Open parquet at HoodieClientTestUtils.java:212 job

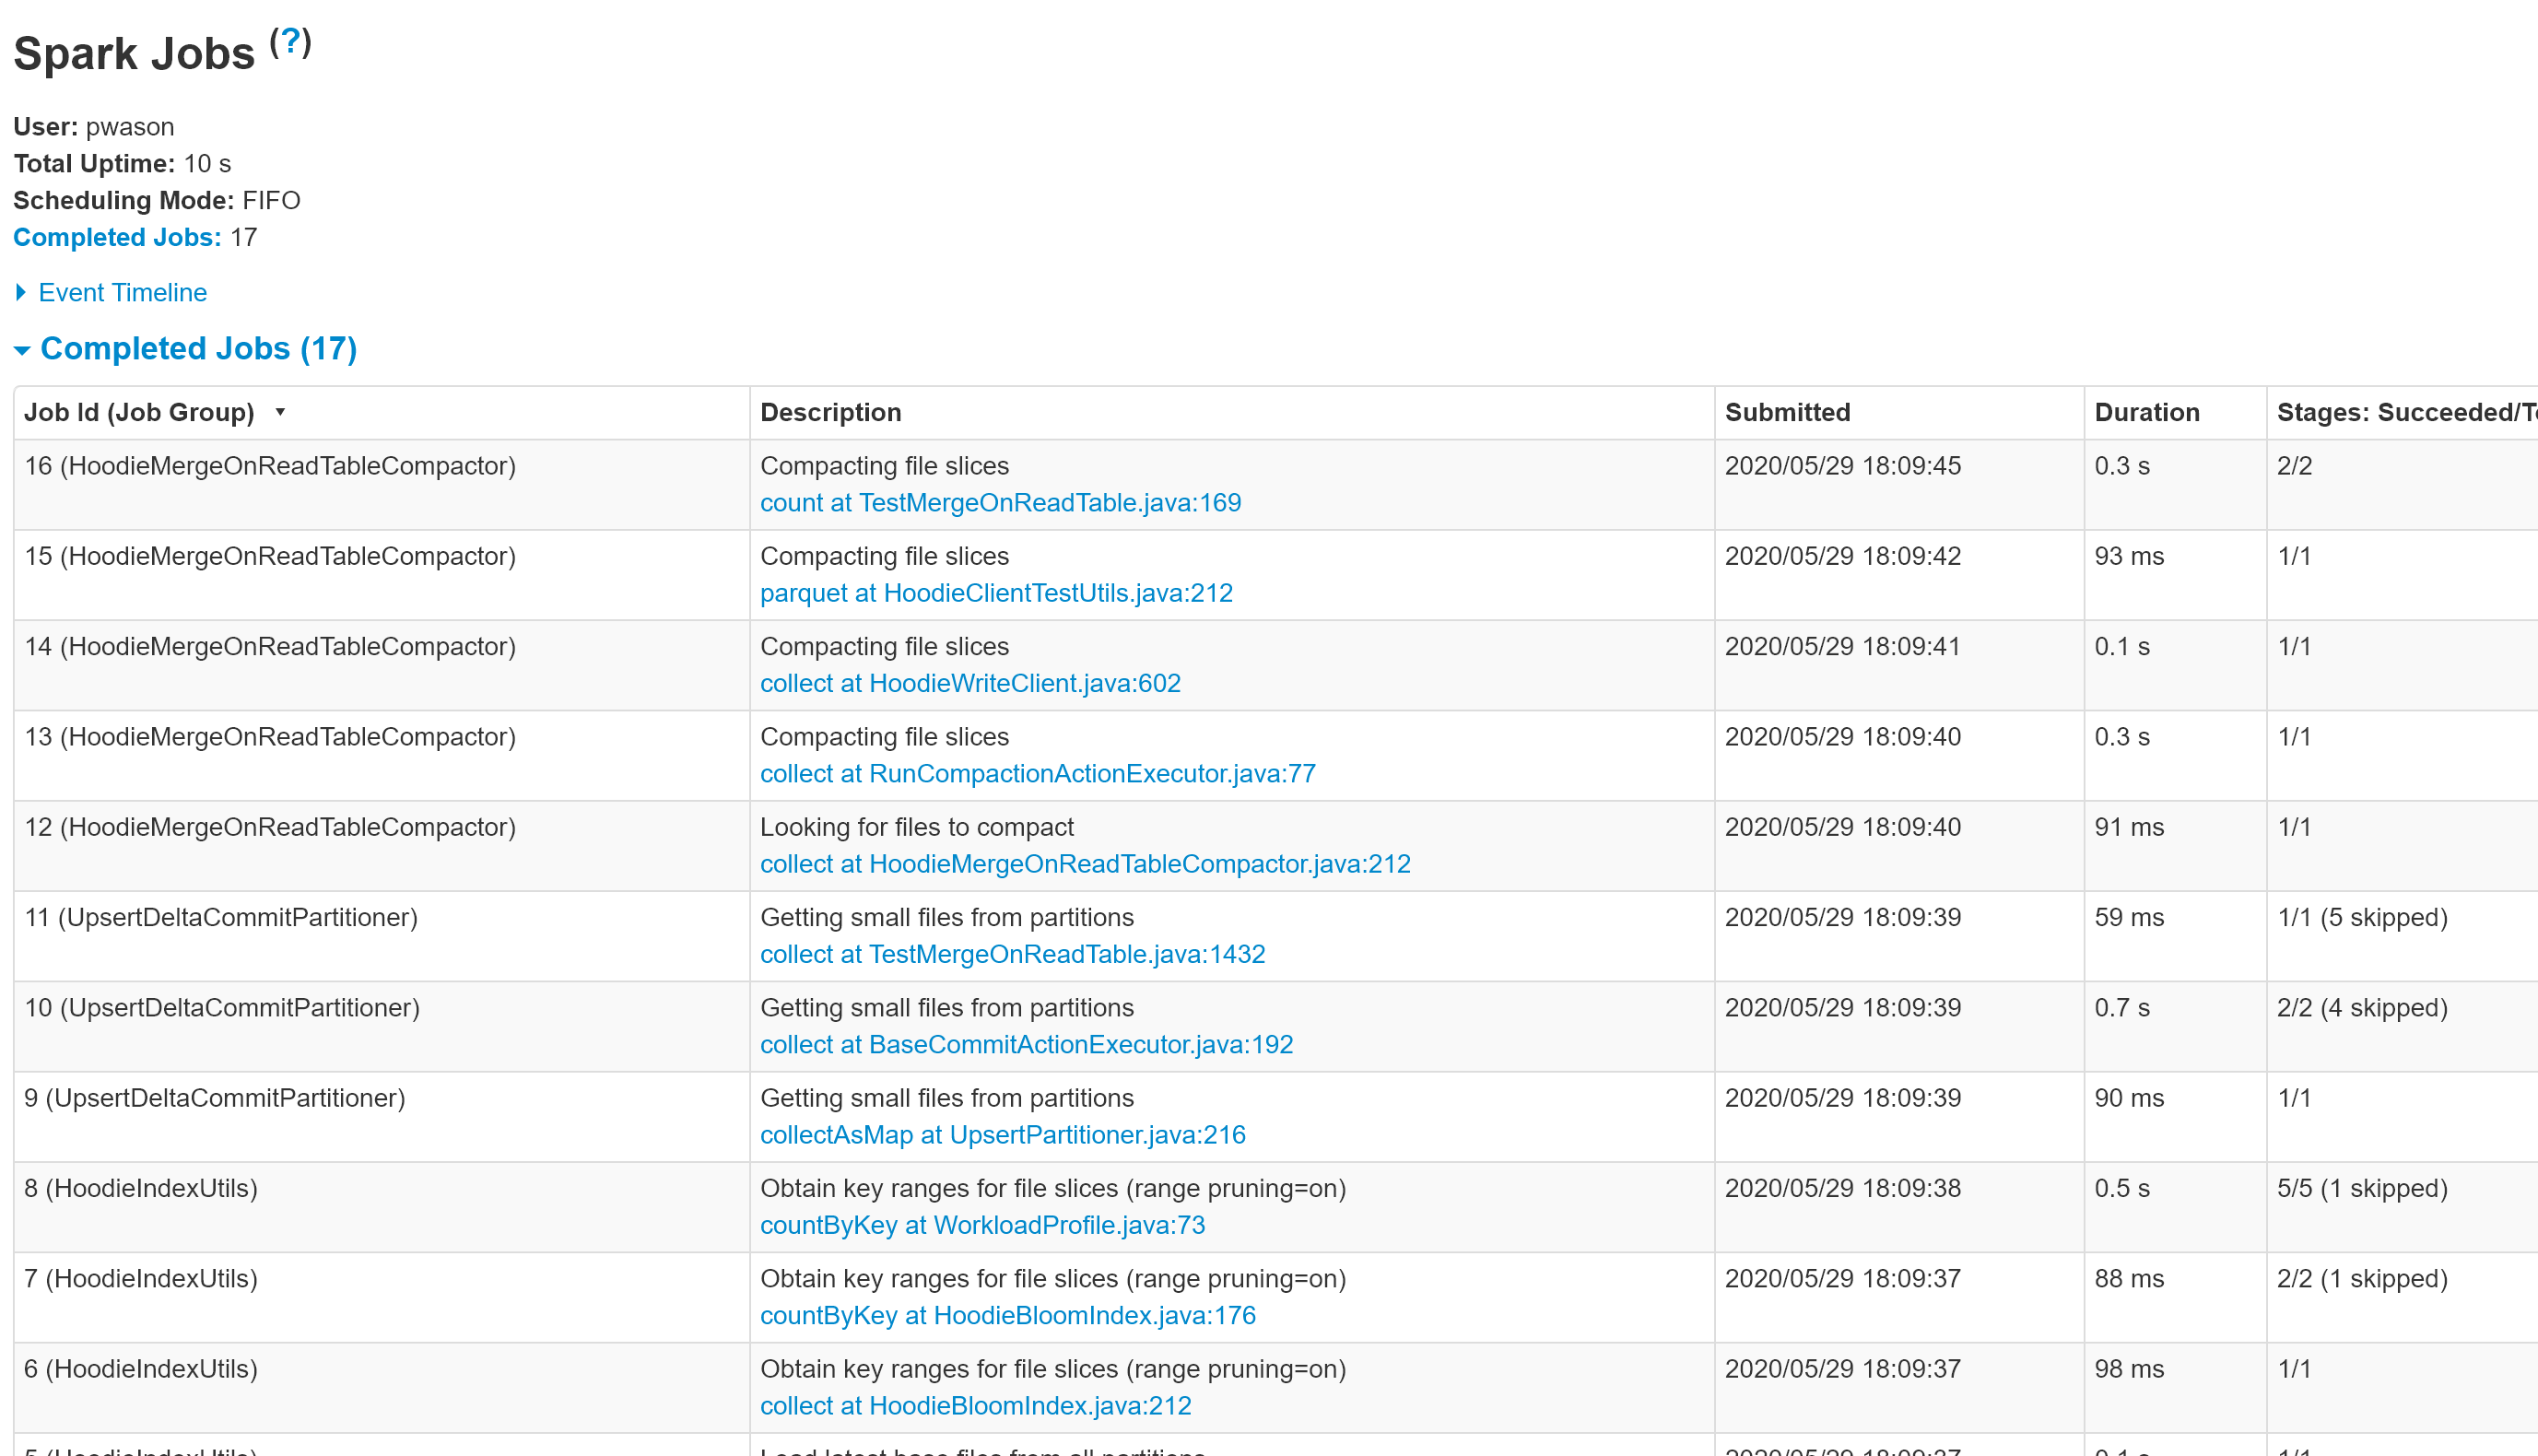click(x=996, y=593)
